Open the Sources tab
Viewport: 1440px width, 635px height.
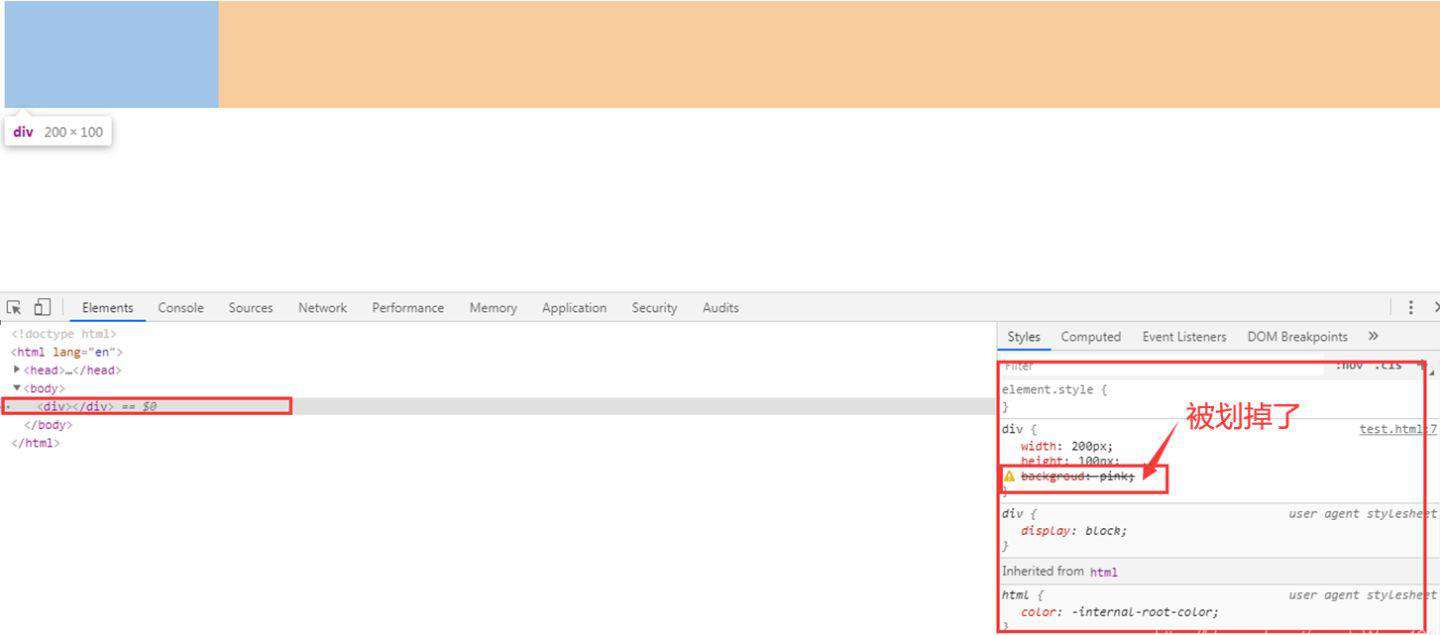coord(251,308)
